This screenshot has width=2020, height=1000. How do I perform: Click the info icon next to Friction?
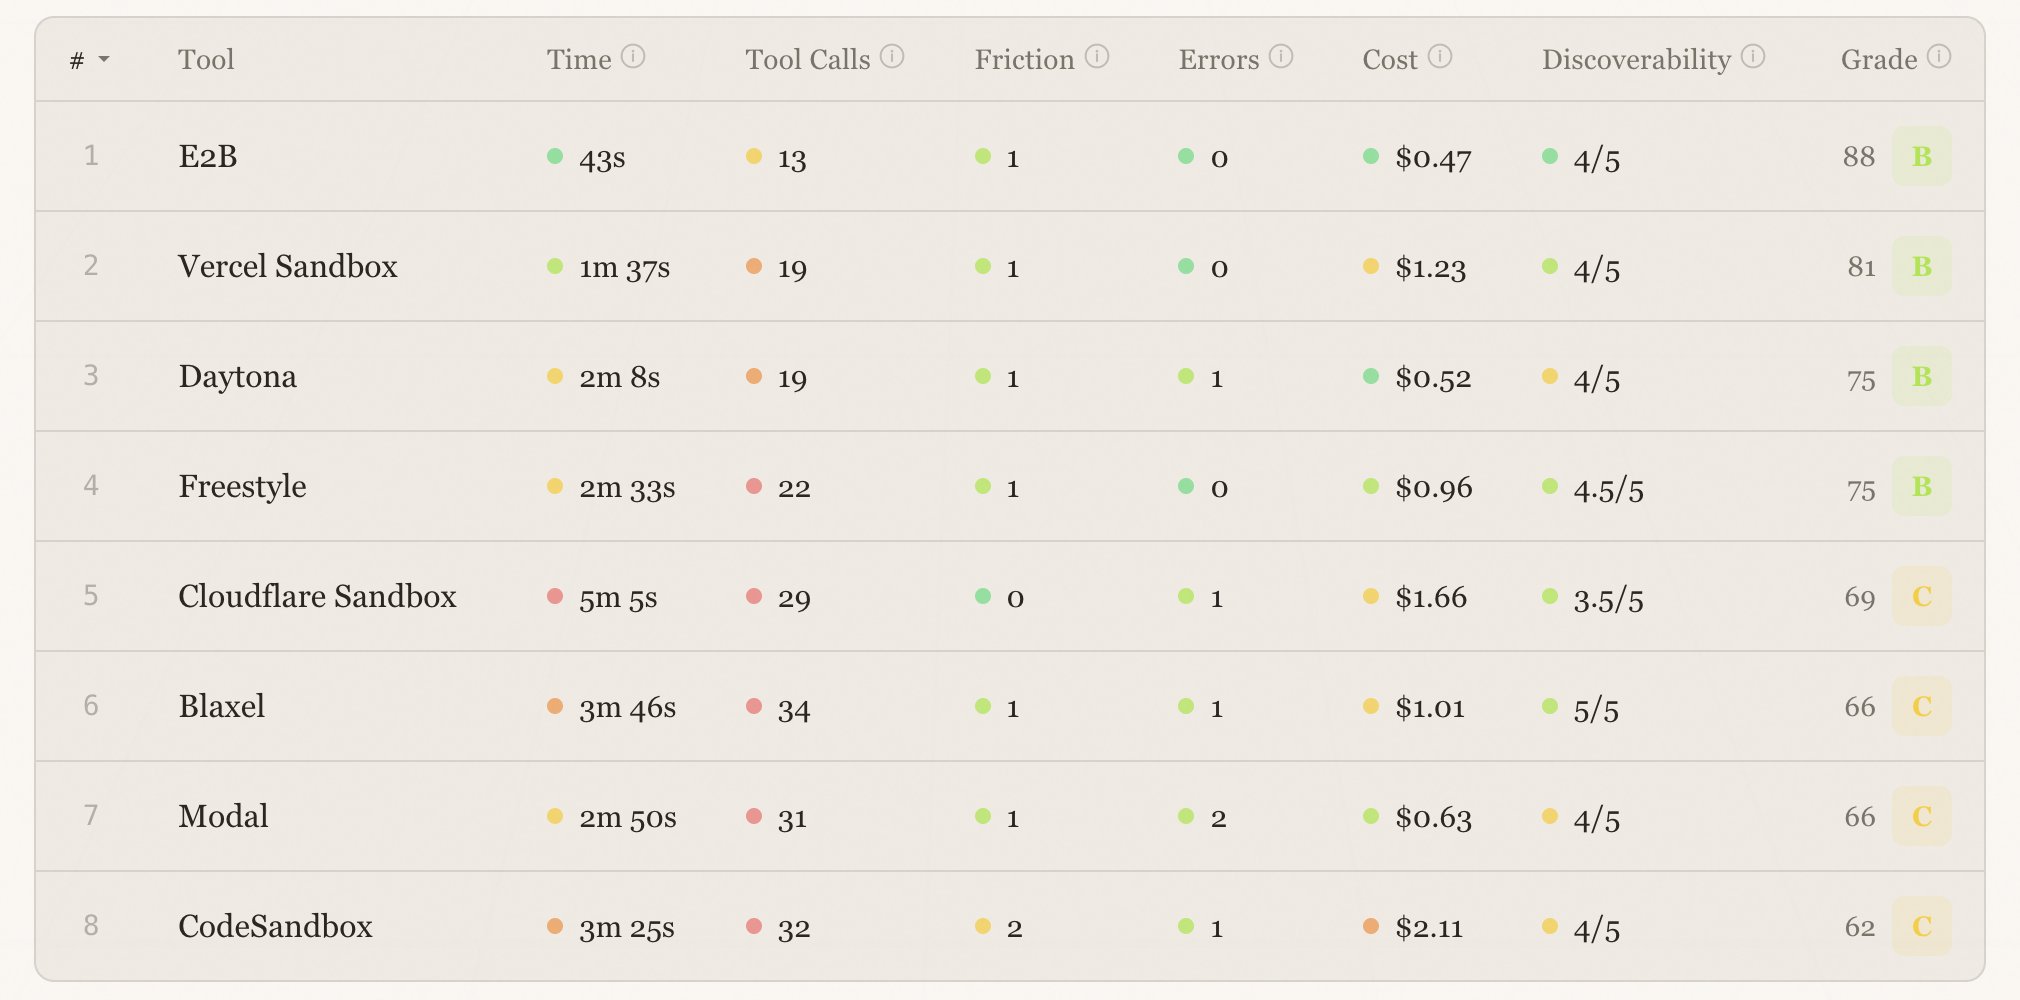(x=1097, y=58)
